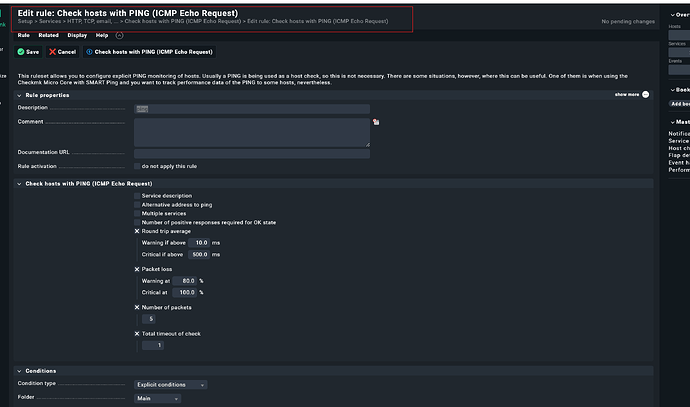Open the Folder Main dropdown
This screenshot has height=407, width=690.
(157, 399)
